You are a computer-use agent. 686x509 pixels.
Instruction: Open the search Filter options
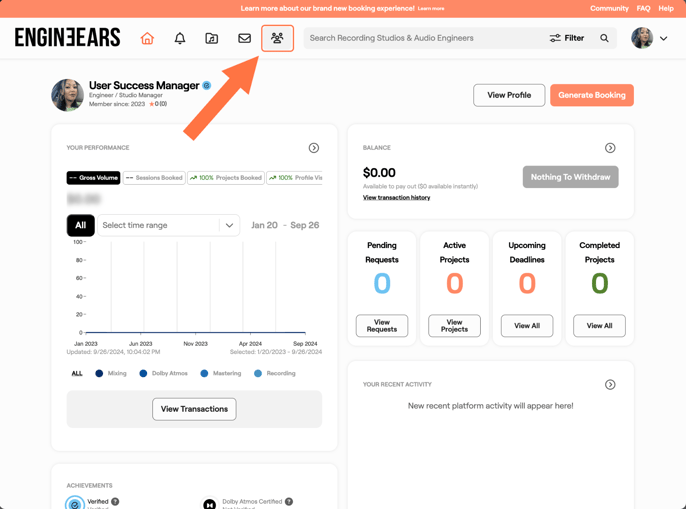click(567, 39)
